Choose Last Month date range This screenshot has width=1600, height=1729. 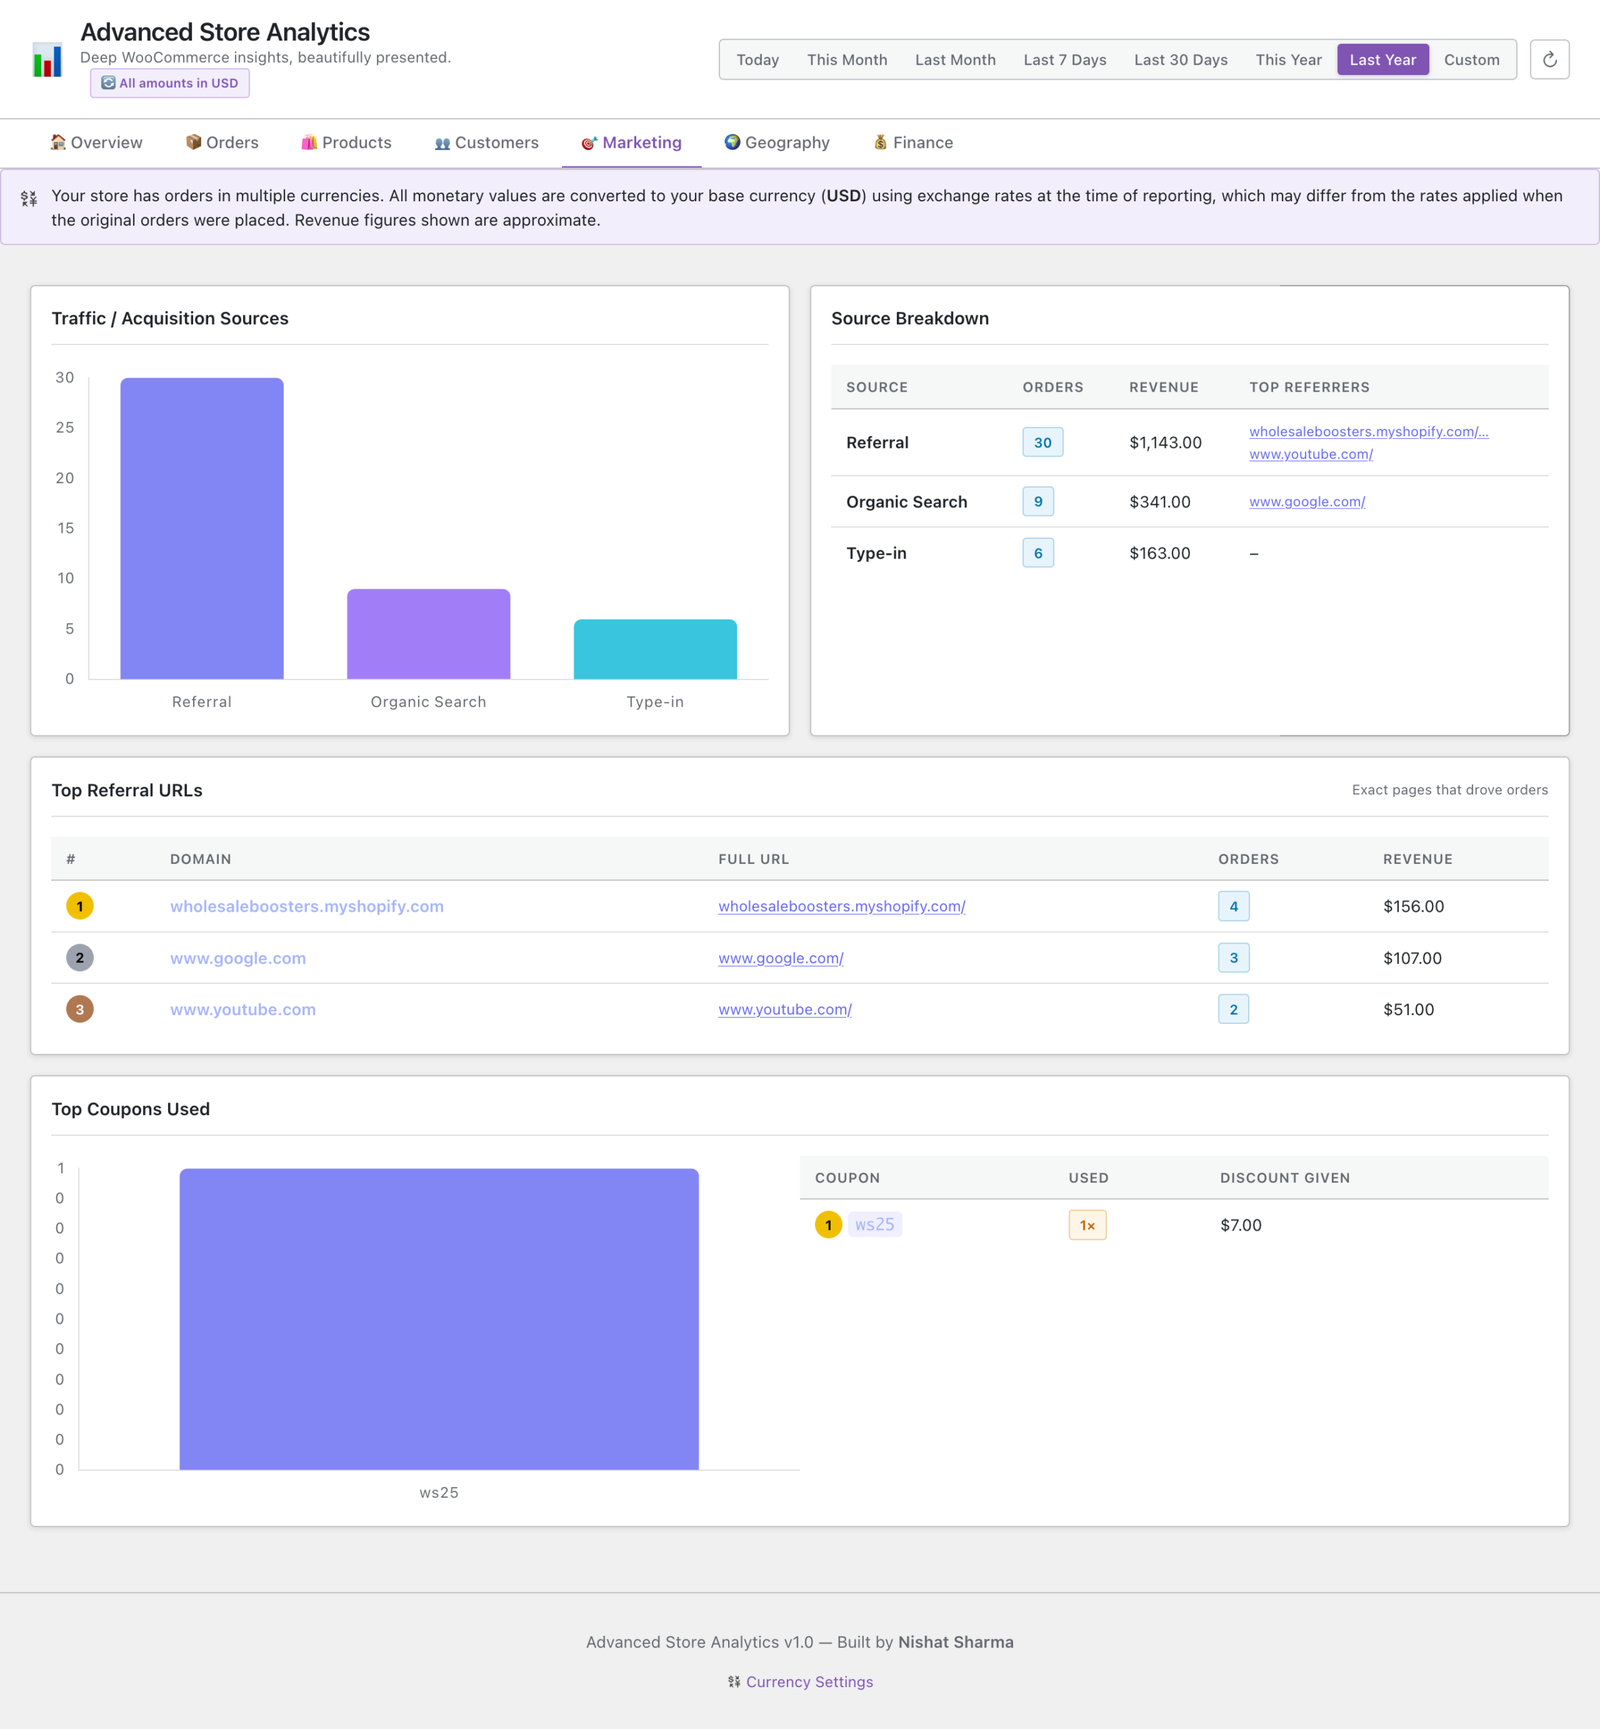tap(955, 60)
